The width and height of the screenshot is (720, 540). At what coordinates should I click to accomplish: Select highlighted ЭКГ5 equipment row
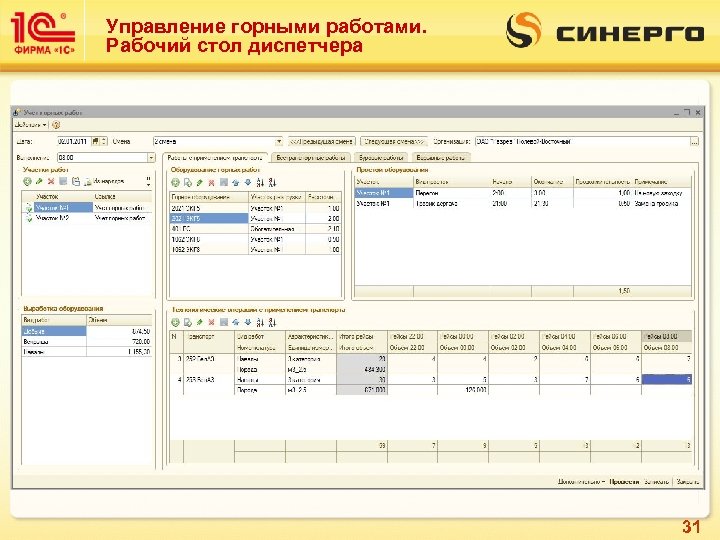click(x=255, y=218)
